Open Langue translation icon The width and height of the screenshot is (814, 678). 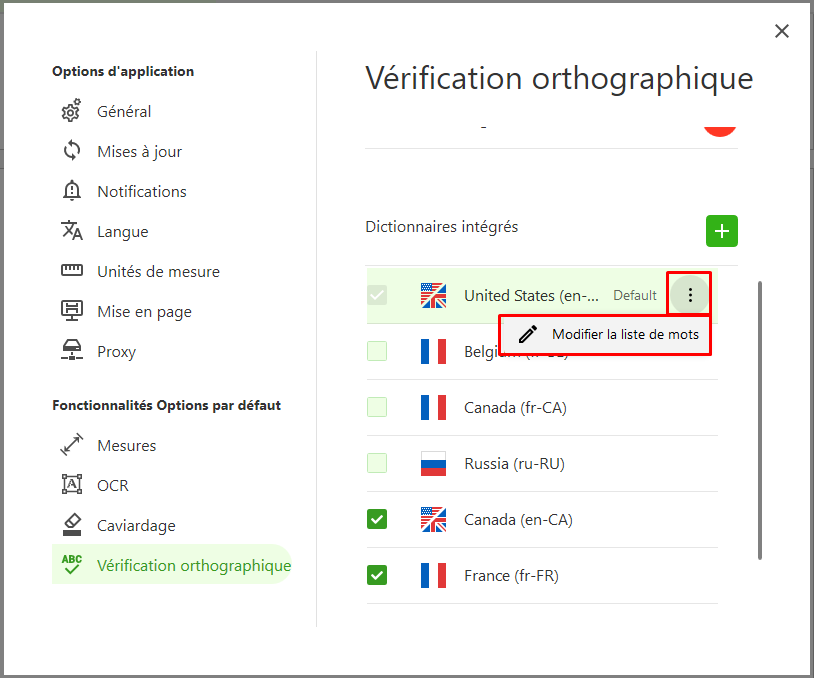pos(72,231)
